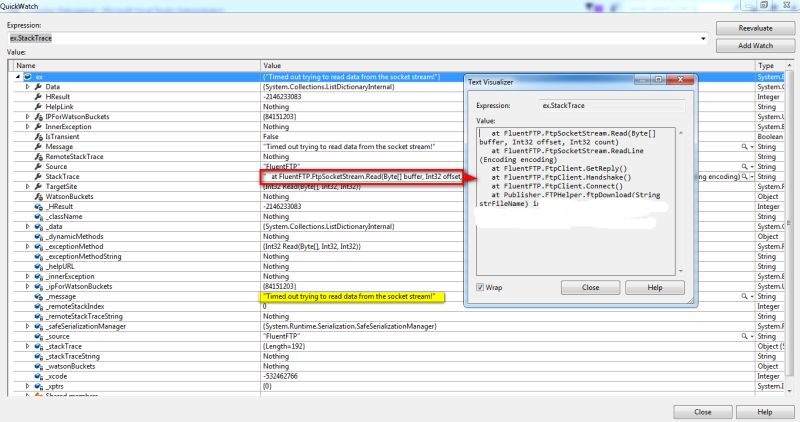
Task: Click the property icon beside RemoteStackTrace
Action: [38, 157]
